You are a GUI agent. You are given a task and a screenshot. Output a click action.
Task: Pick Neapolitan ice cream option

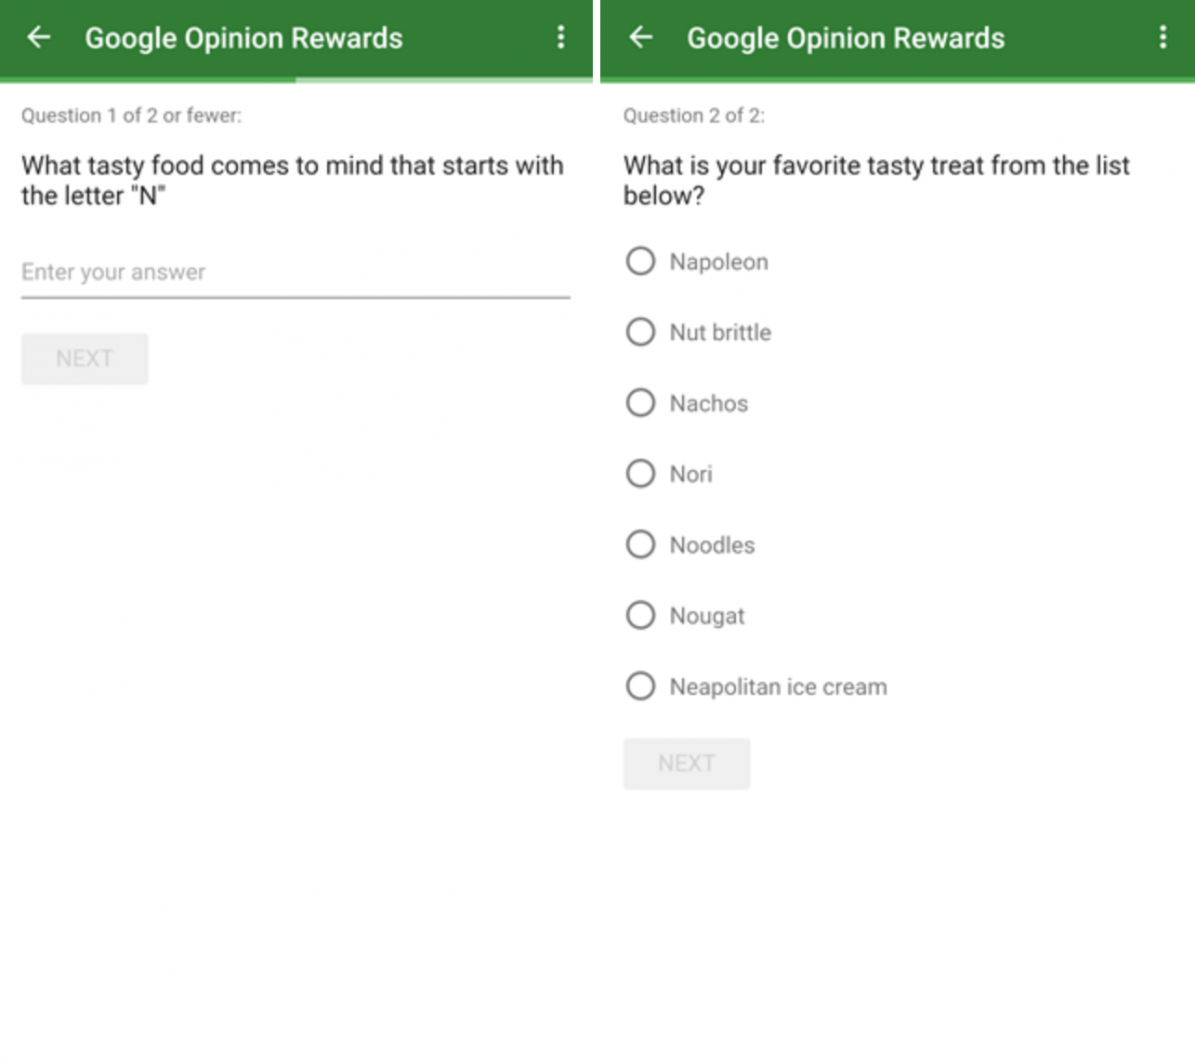(640, 687)
